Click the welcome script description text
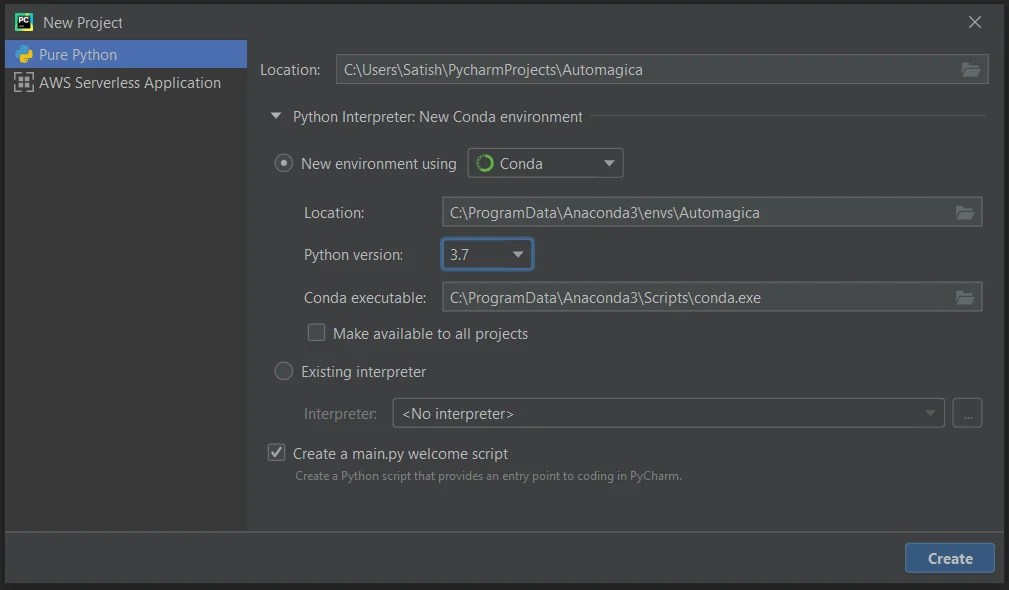This screenshot has height=590, width=1009. click(x=488, y=476)
